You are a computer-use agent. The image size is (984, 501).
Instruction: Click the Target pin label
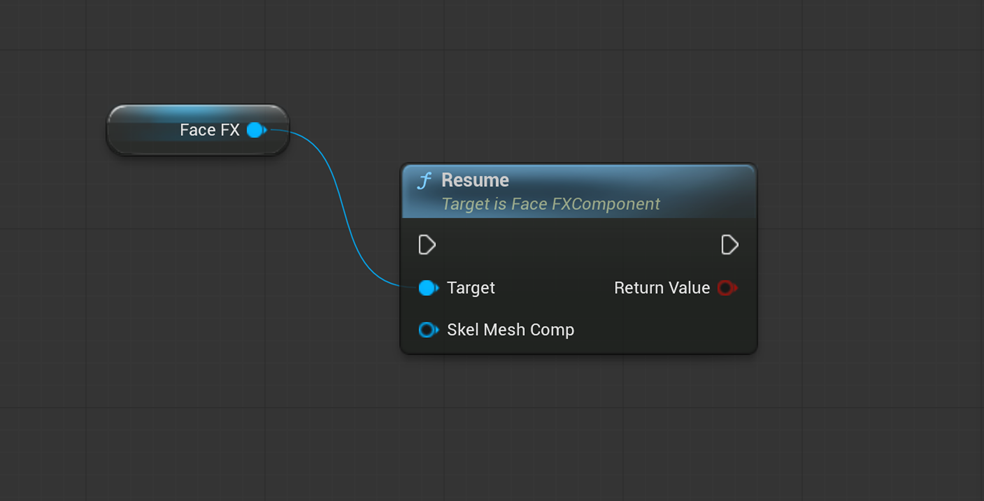point(471,288)
